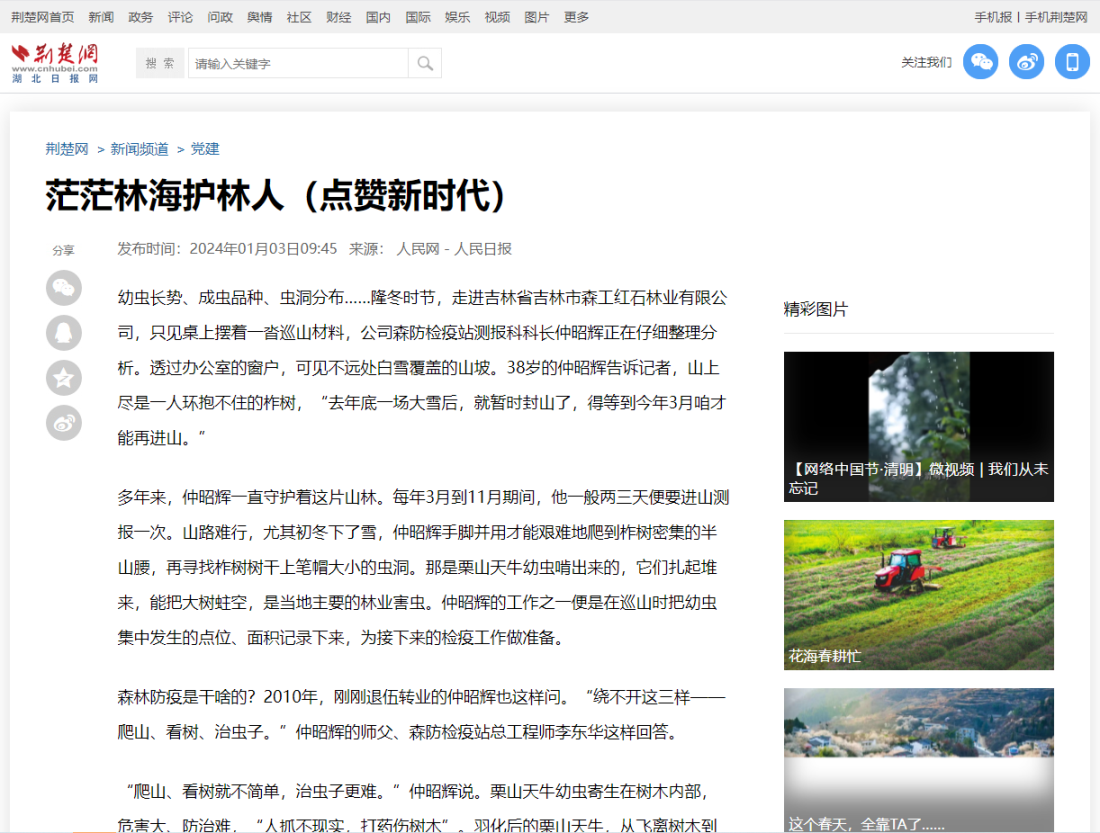The width and height of the screenshot is (1100, 833).
Task: Expand the 更多 menu in top navigation
Action: 577,17
